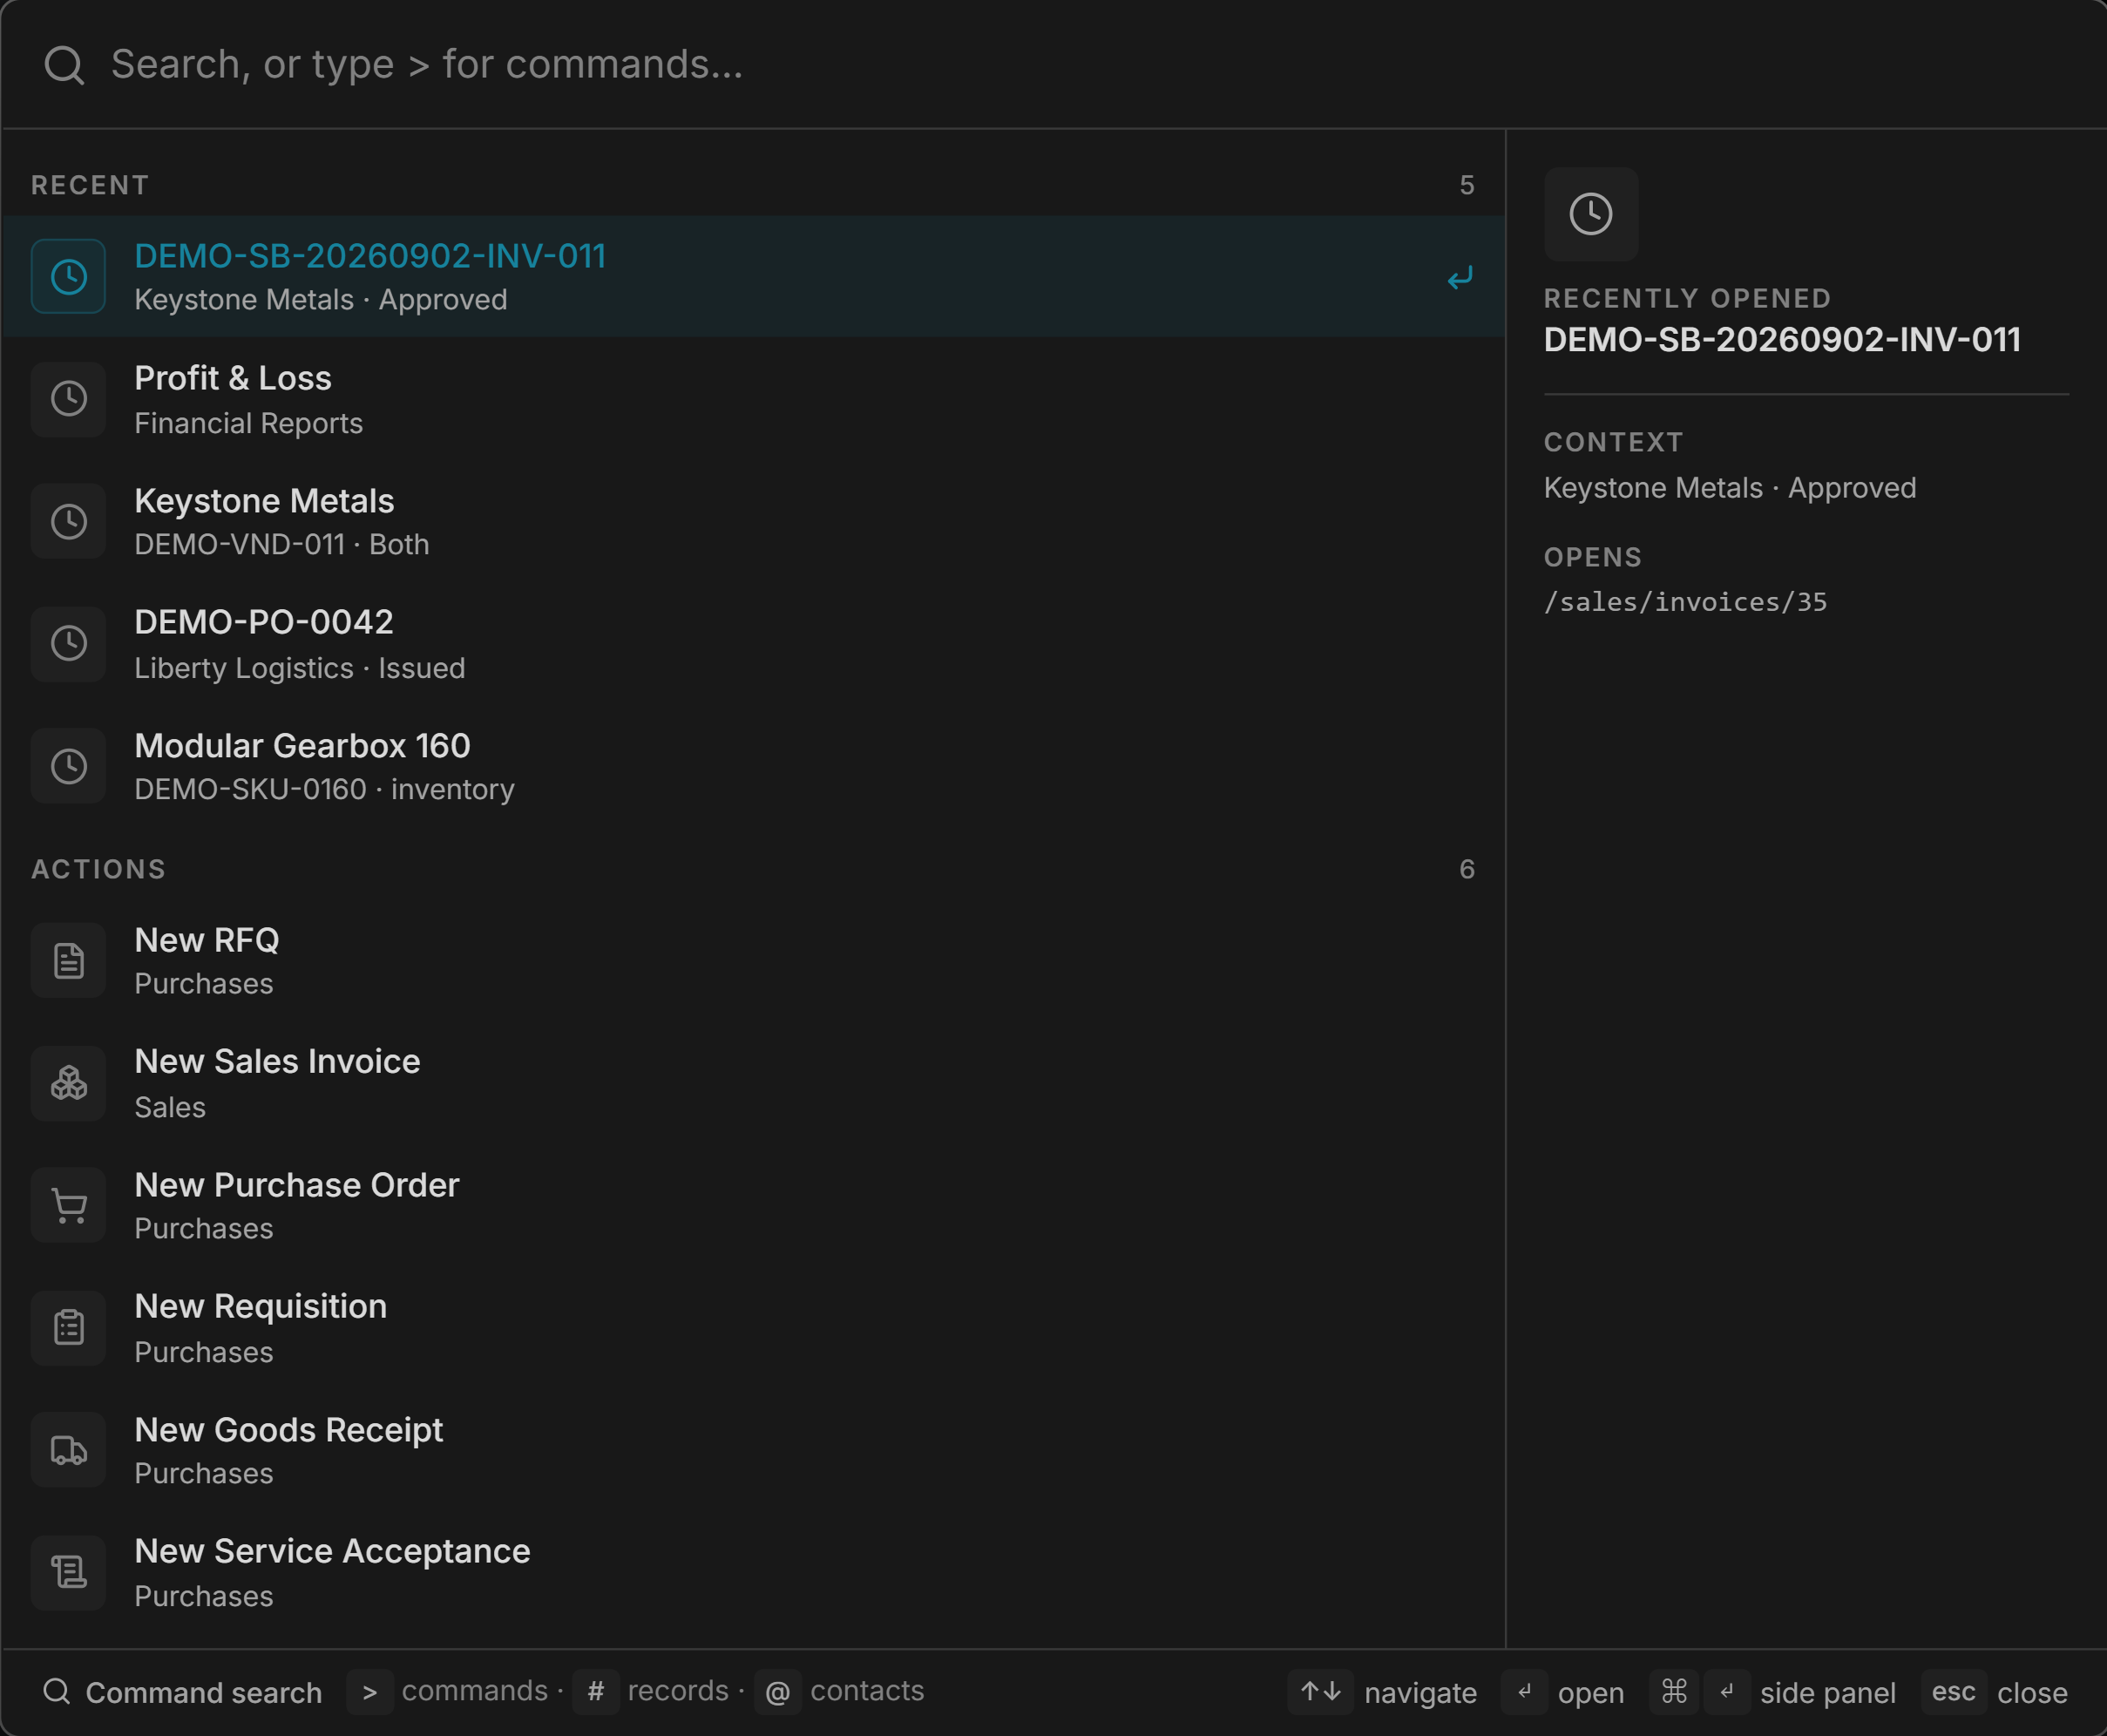This screenshot has width=2107, height=1736.
Task: Click the up-down arrows navigate hint
Action: (x=1320, y=1692)
